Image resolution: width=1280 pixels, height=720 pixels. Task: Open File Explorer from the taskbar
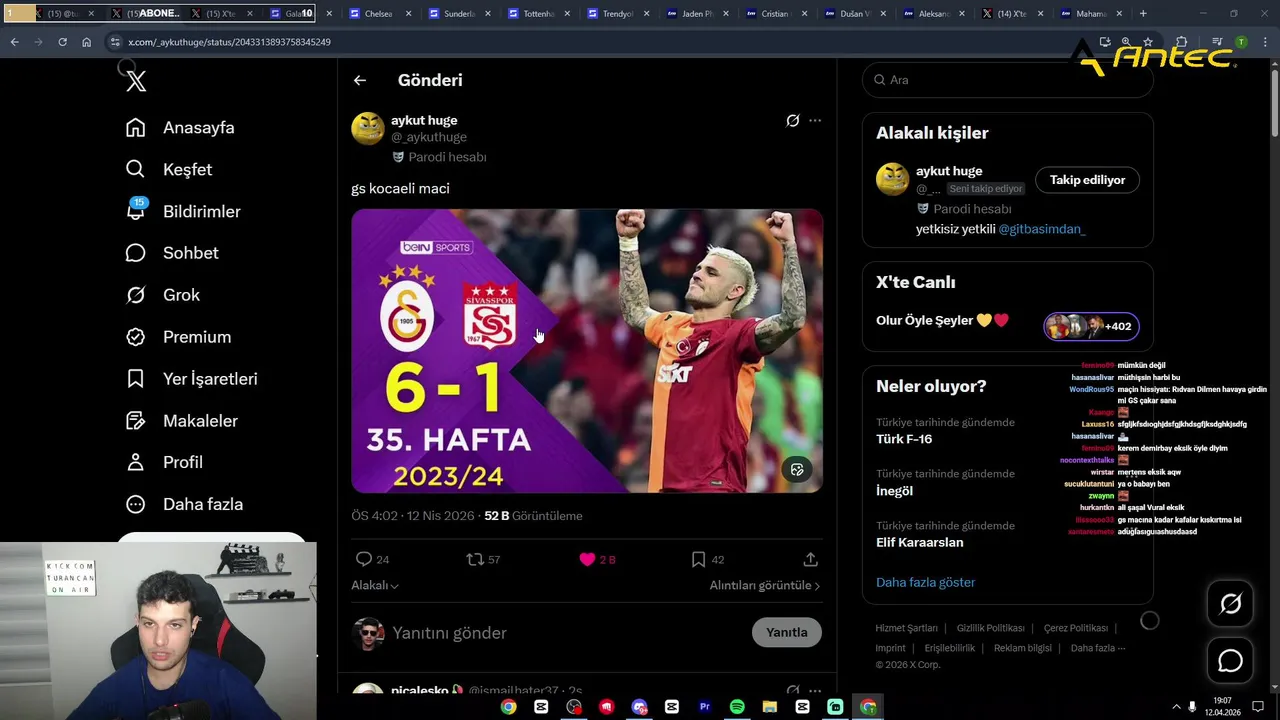point(770,707)
